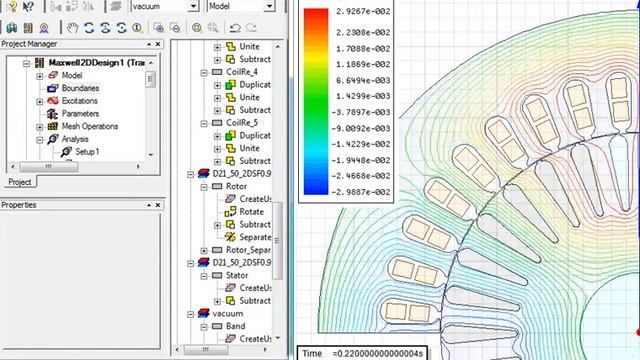The image size is (640, 360).
Task: Select Unite under CoilRe_4
Action: (249, 97)
